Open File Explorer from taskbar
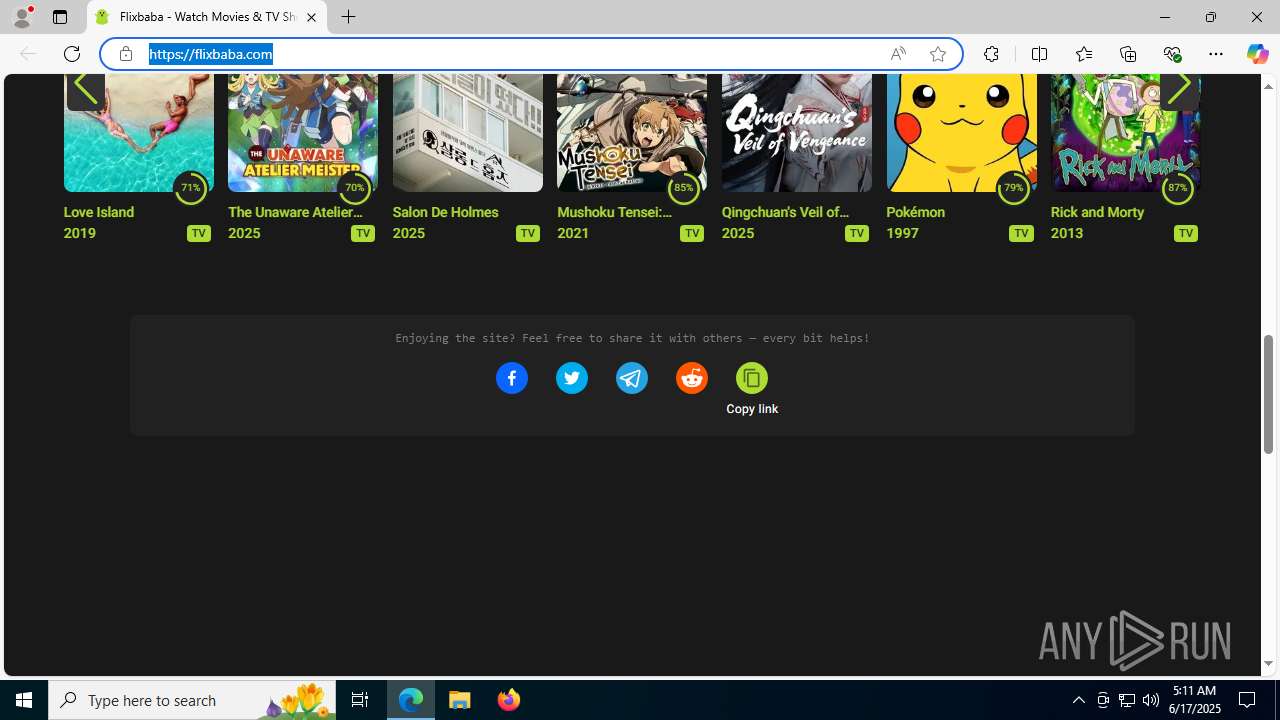 coord(460,700)
